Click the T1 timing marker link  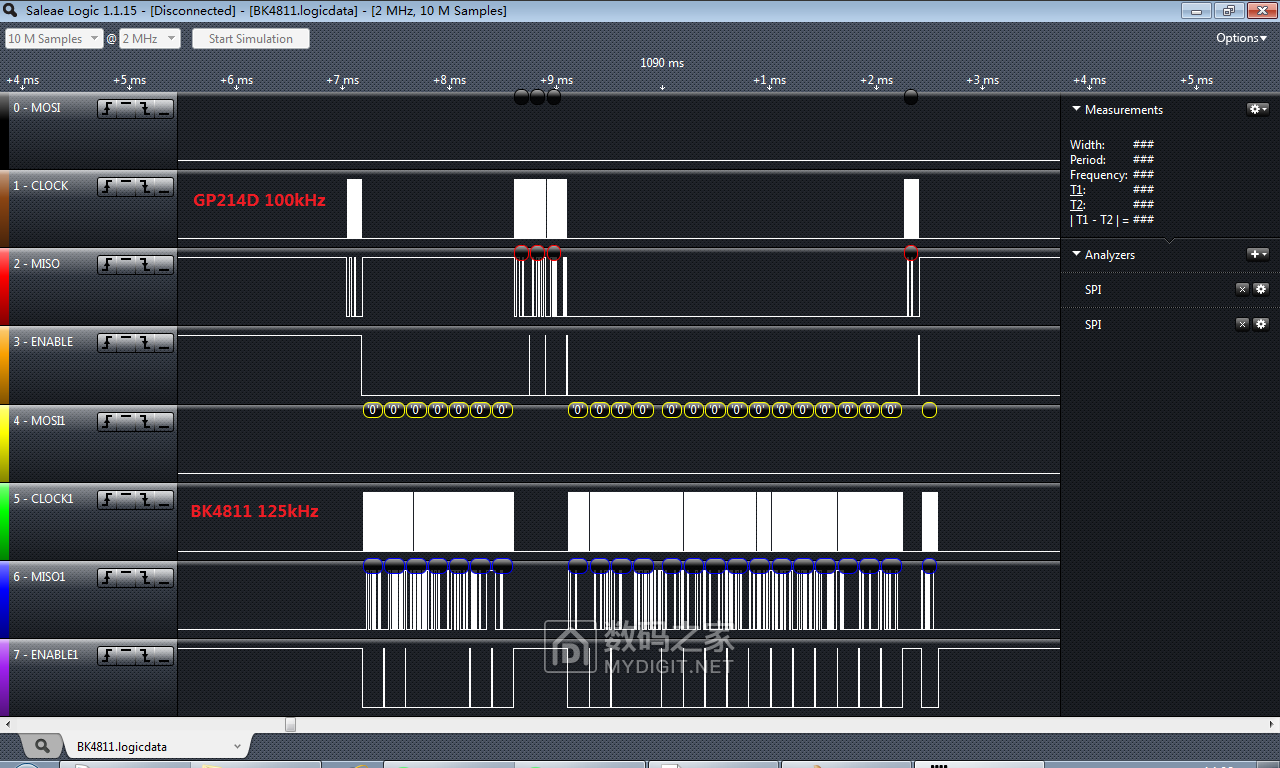pos(1077,190)
